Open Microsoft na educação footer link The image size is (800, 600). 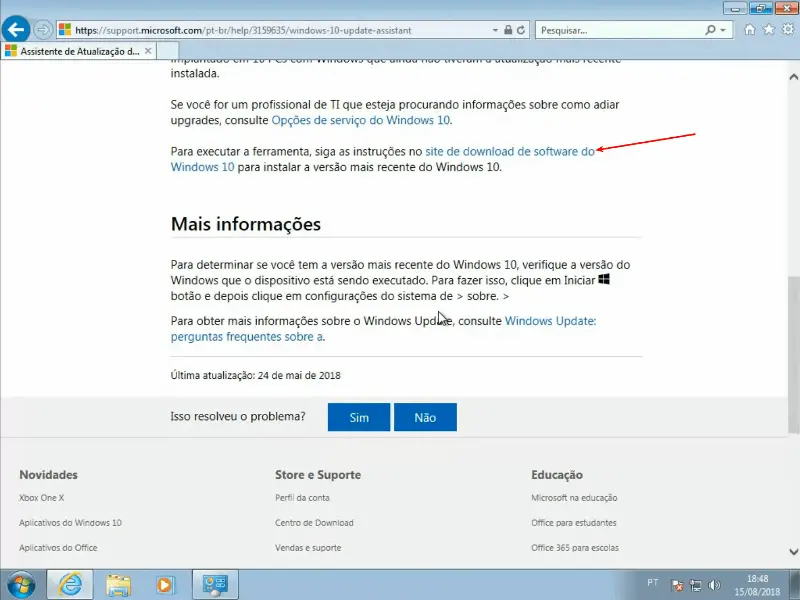pyautogui.click(x=574, y=498)
